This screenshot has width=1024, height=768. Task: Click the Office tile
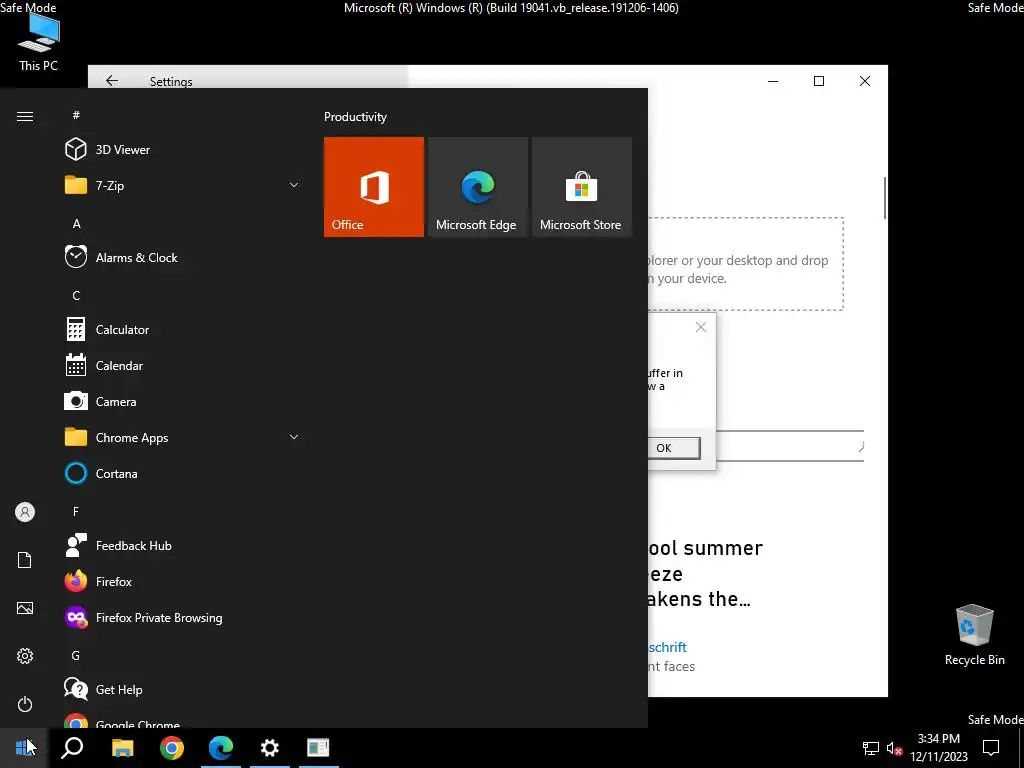point(374,187)
